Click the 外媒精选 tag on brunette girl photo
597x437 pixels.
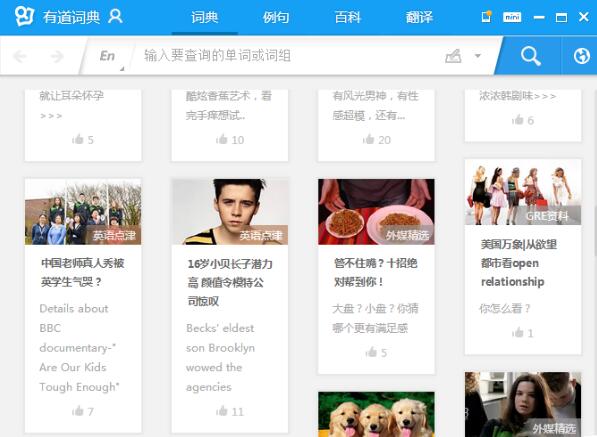pos(554,428)
